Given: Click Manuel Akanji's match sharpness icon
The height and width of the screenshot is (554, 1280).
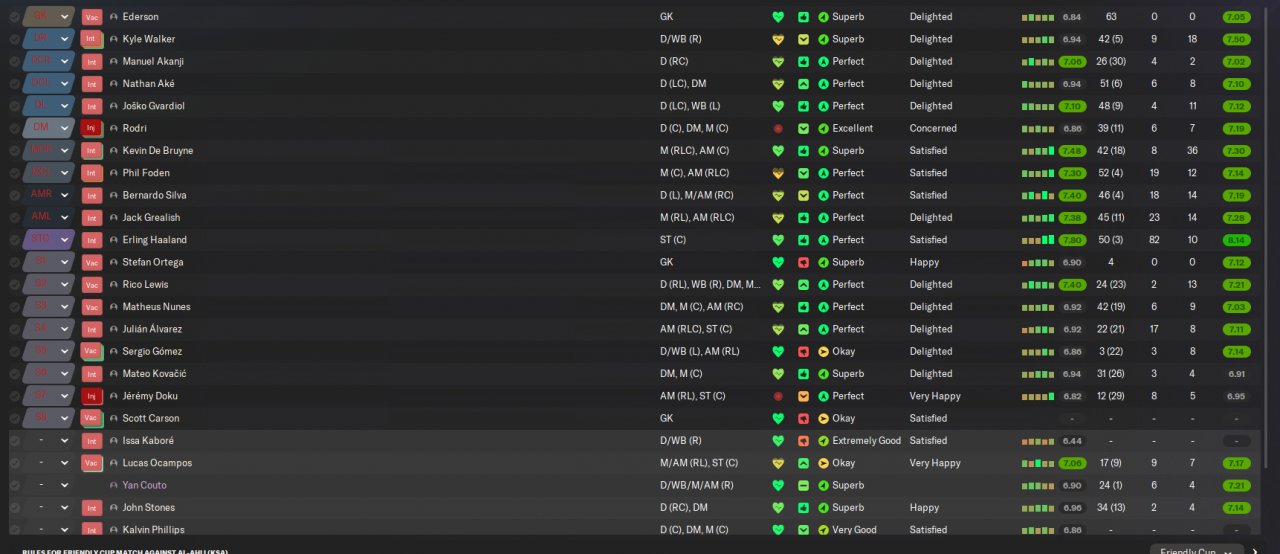Looking at the screenshot, I should [x=803, y=61].
